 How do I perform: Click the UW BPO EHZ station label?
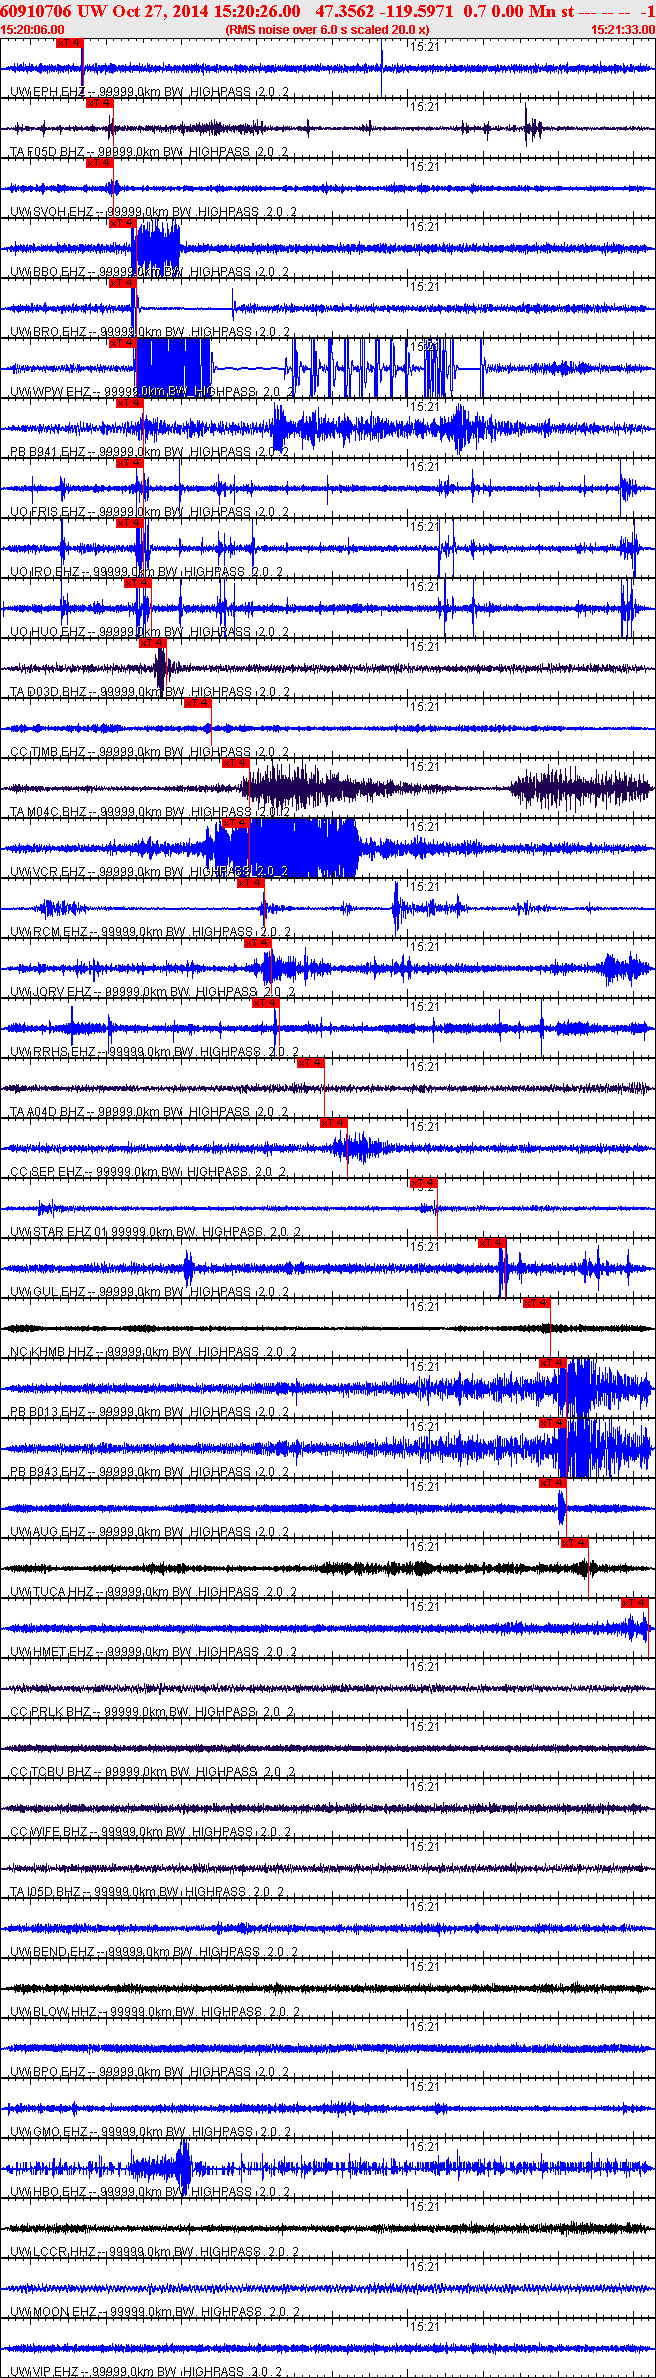(48, 2072)
